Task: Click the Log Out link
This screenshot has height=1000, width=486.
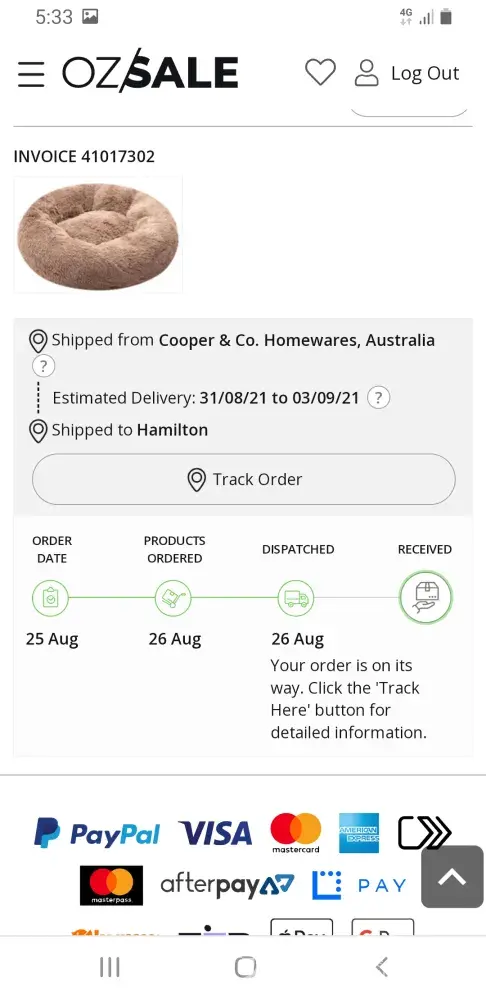Action: (425, 73)
